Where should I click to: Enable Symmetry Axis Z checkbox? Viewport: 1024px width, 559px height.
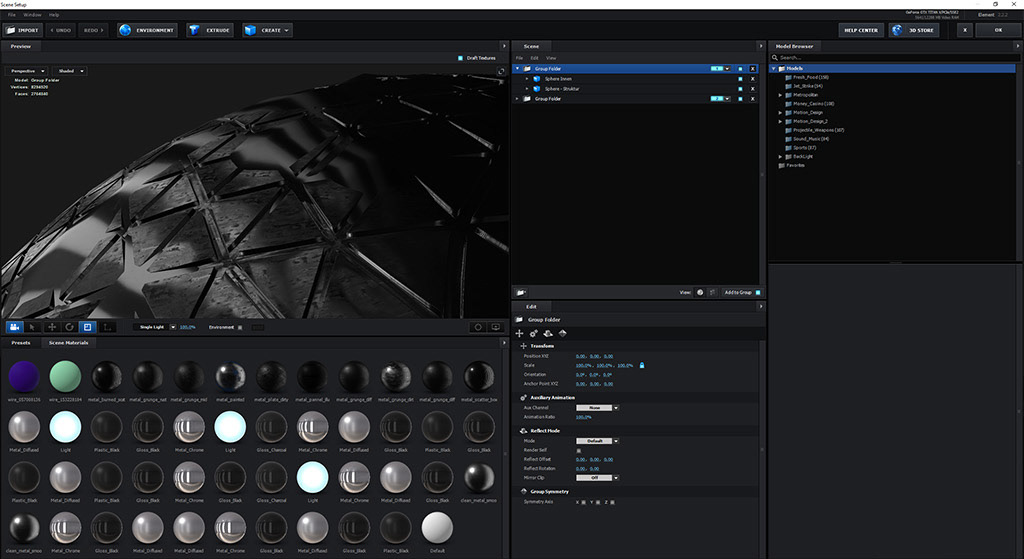click(613, 502)
